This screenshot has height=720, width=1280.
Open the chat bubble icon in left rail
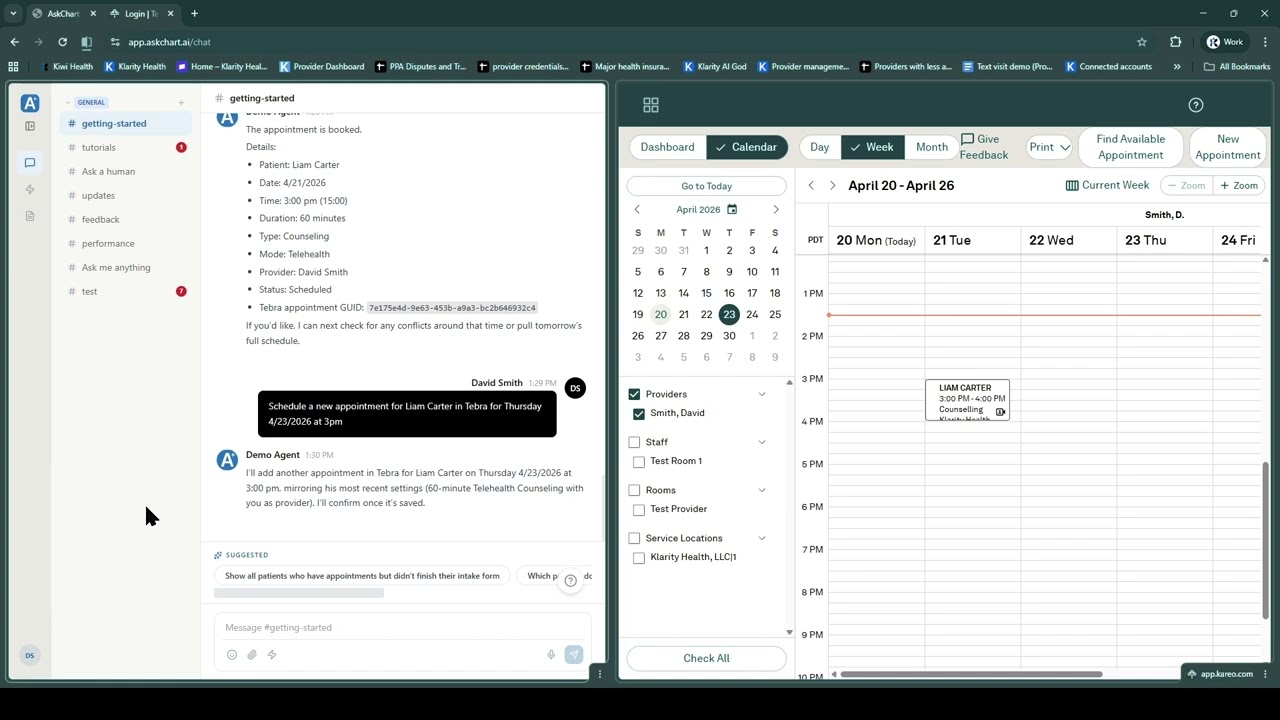(x=30, y=163)
